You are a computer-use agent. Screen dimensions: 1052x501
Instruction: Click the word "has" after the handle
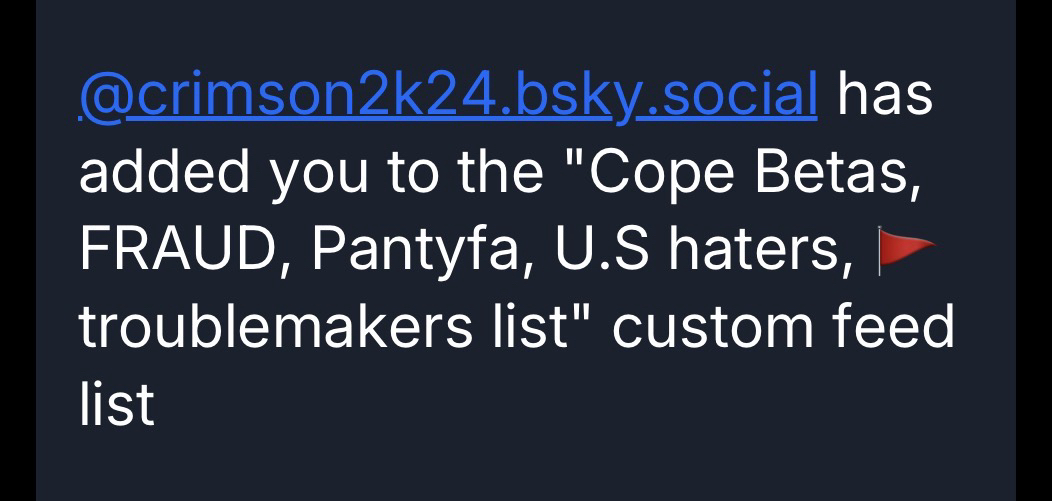[885, 94]
